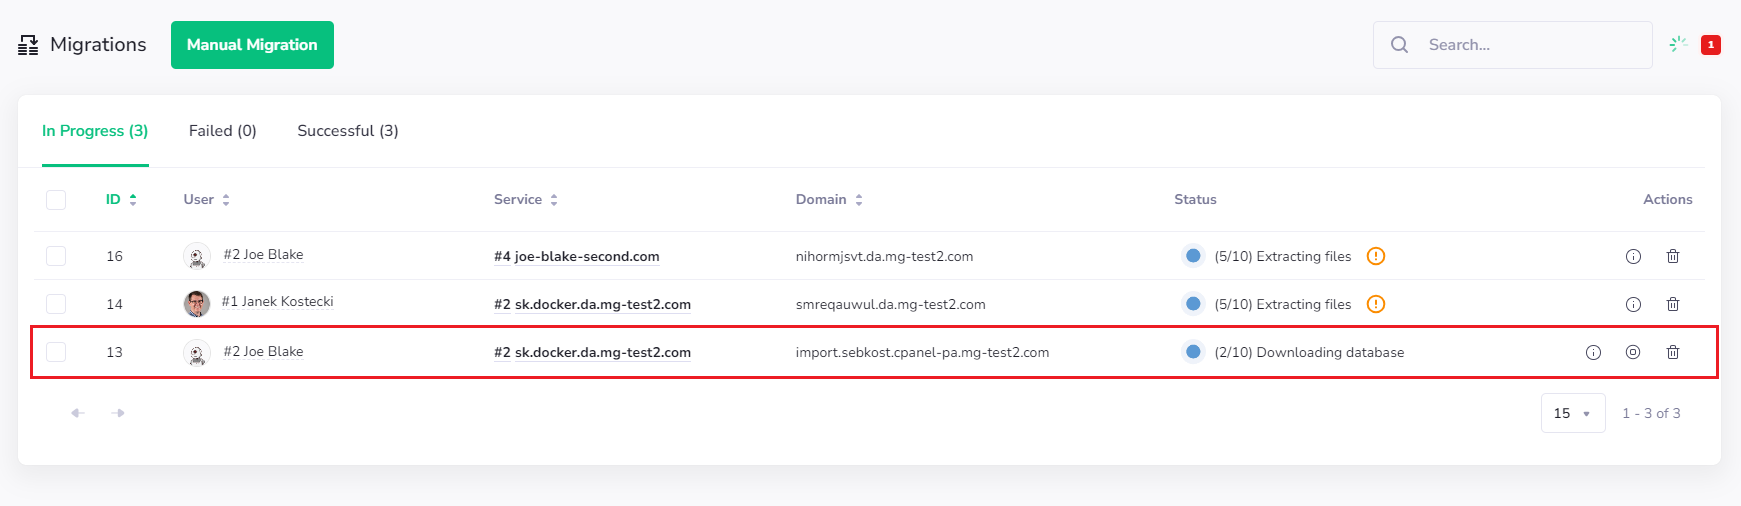This screenshot has width=1741, height=506.
Task: Click Joe Blake avatar in row 13
Action: [197, 352]
